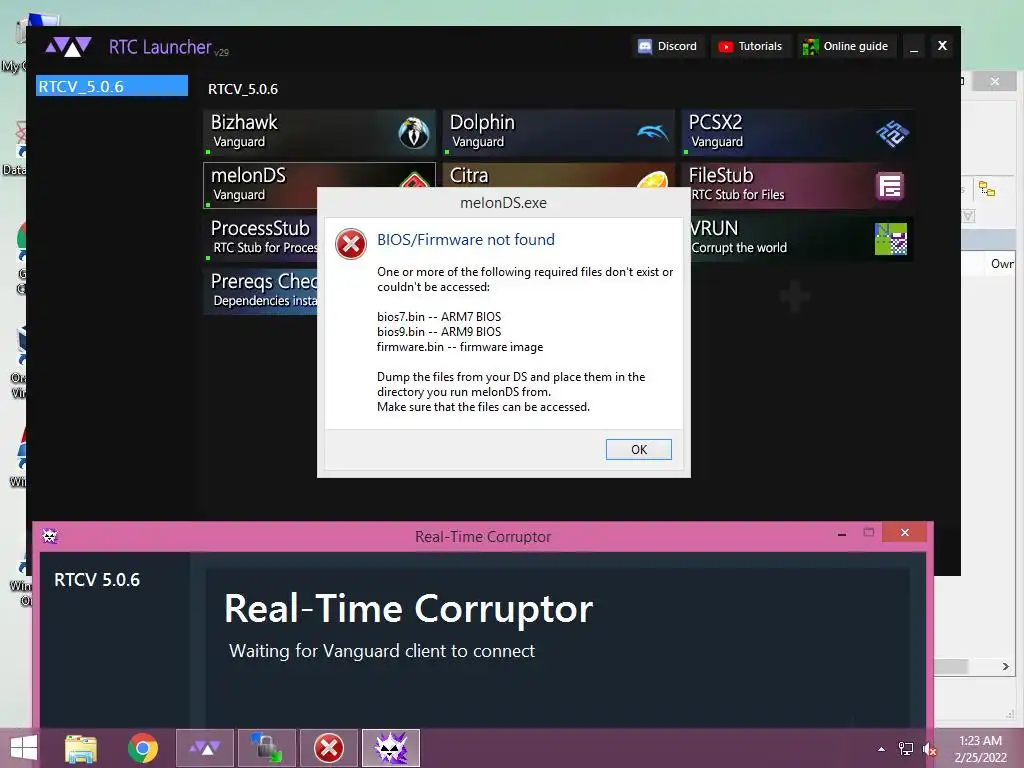Click the FileStub document icon

coord(890,186)
